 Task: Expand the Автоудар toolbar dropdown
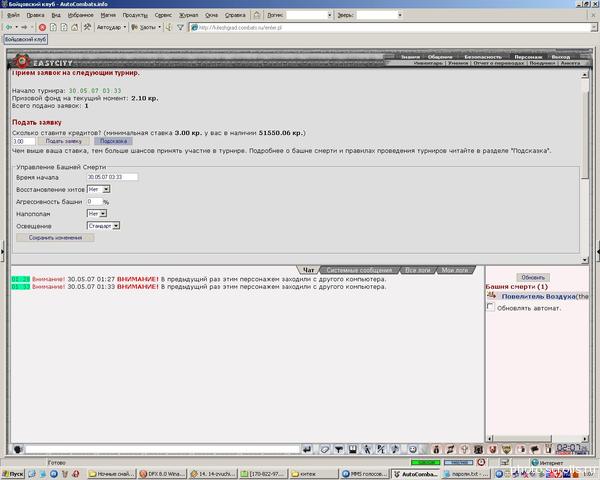[125, 27]
